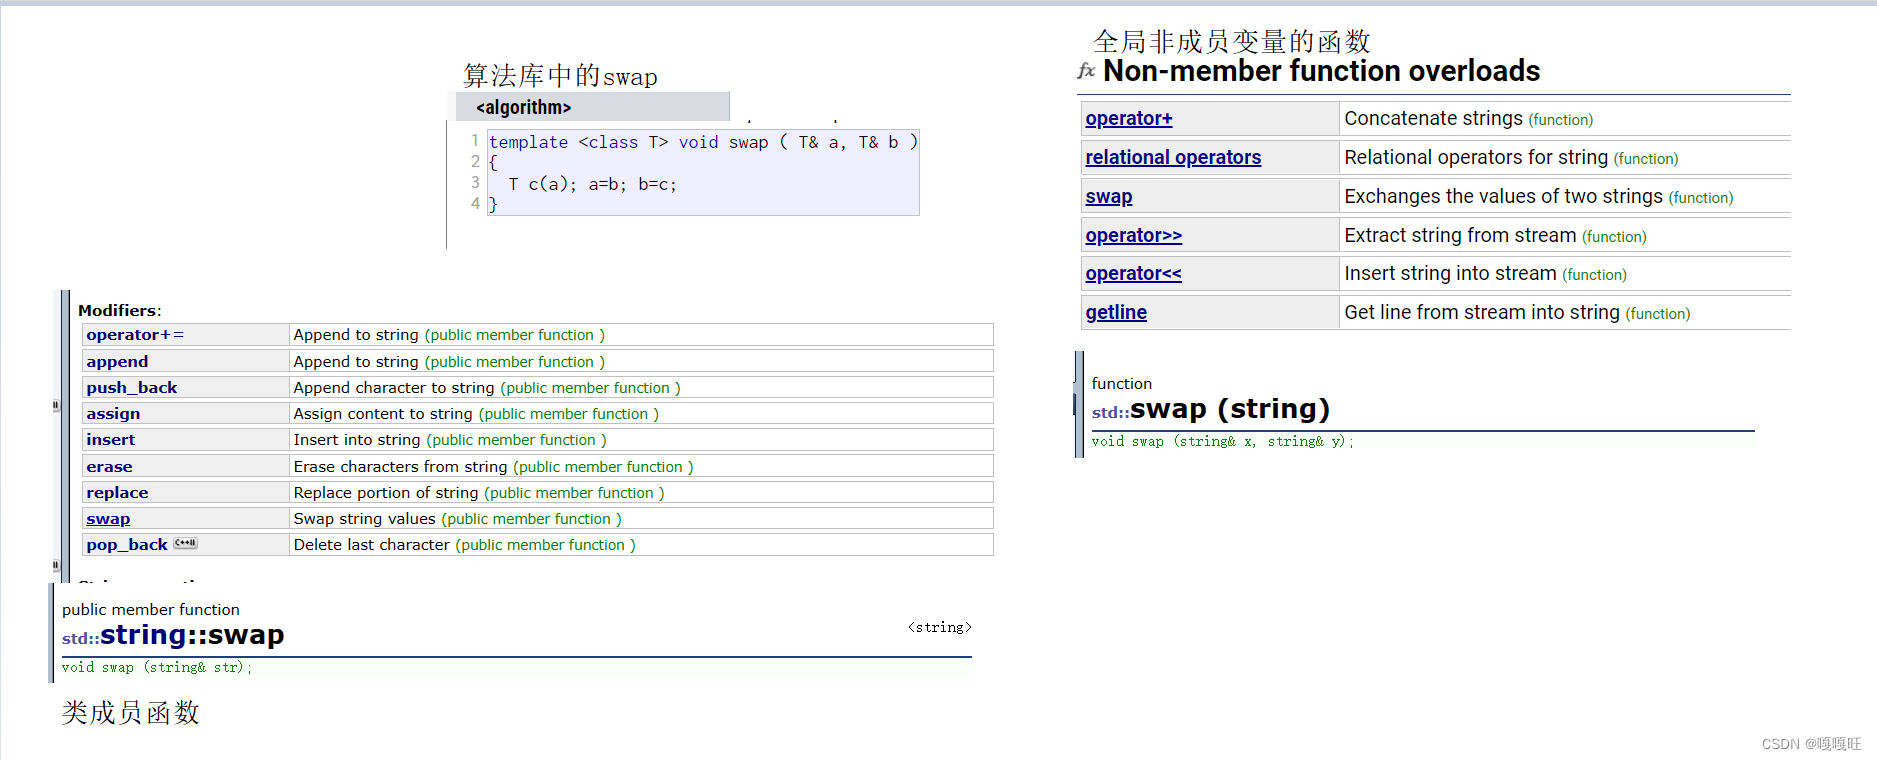Click 'Concatenate strings' description

(x=1433, y=118)
